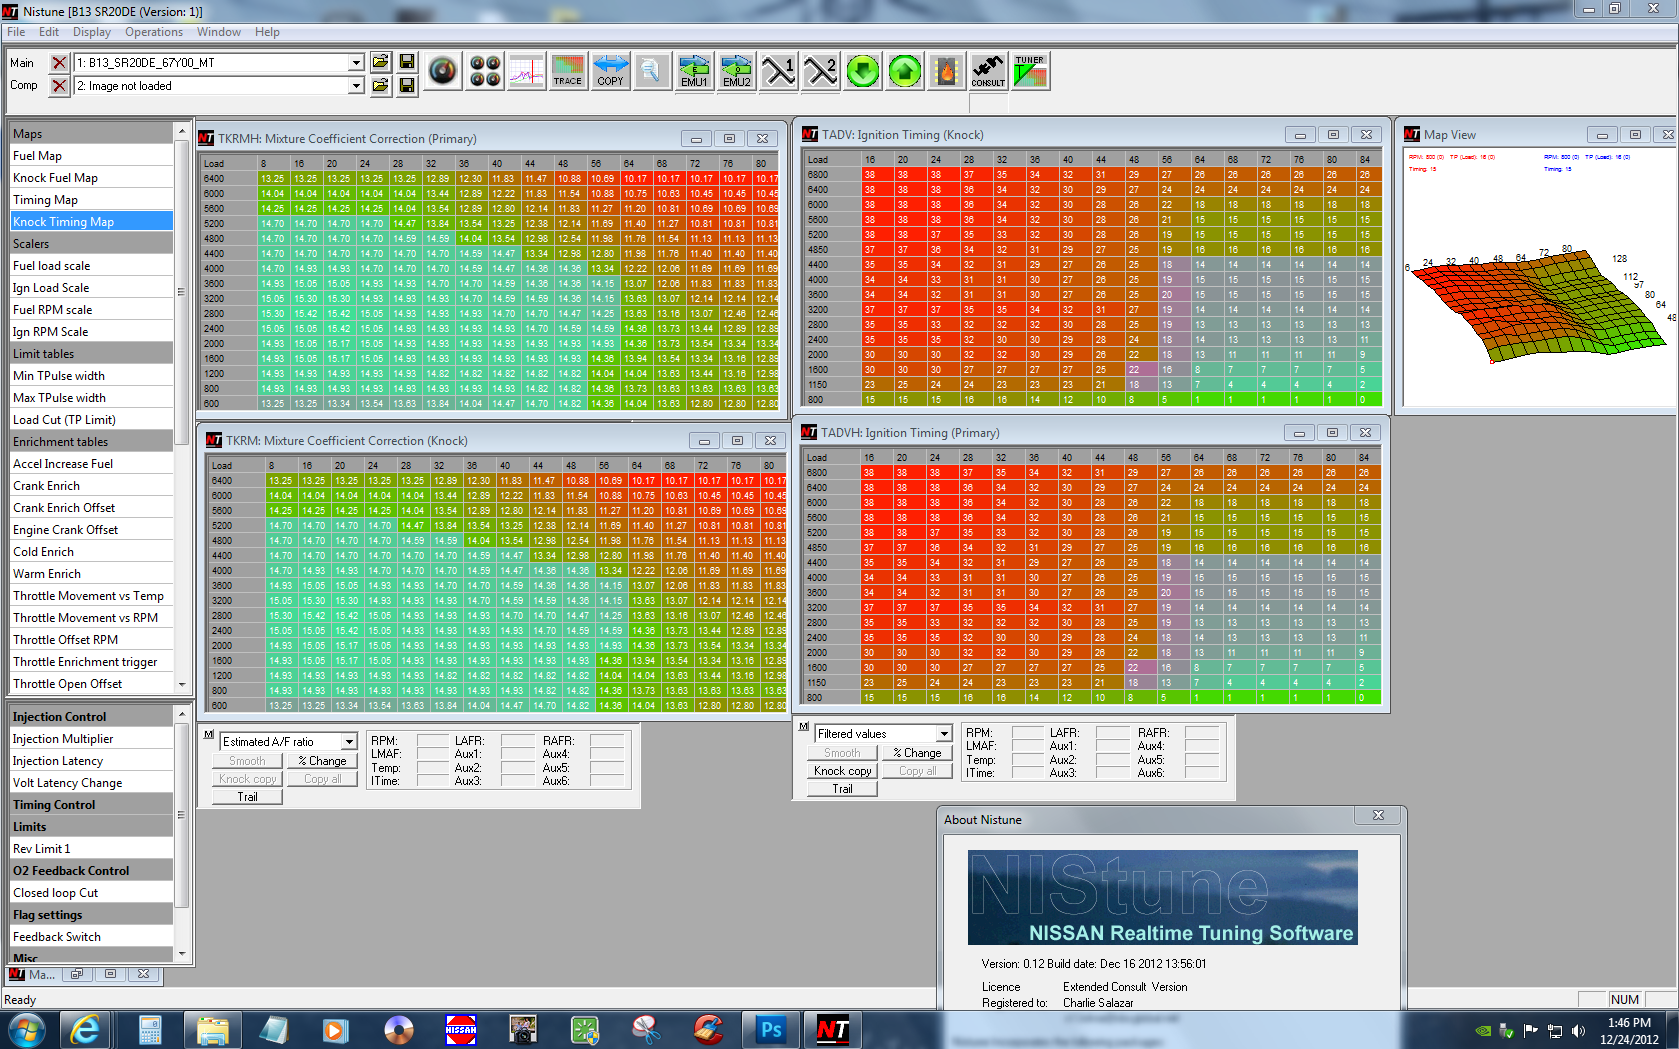Unload comparison image with red X
This screenshot has height=1049, width=1679.
click(x=59, y=86)
